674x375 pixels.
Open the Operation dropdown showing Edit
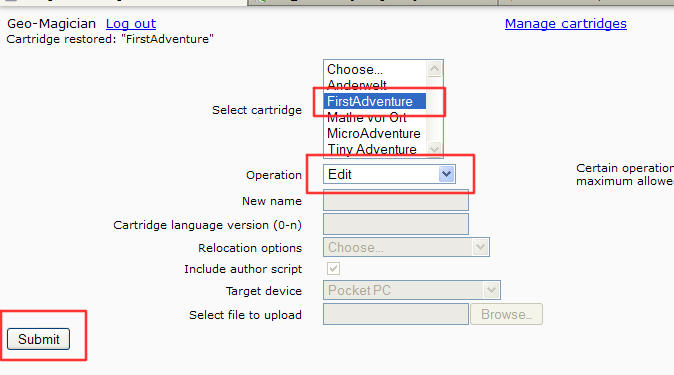click(389, 174)
